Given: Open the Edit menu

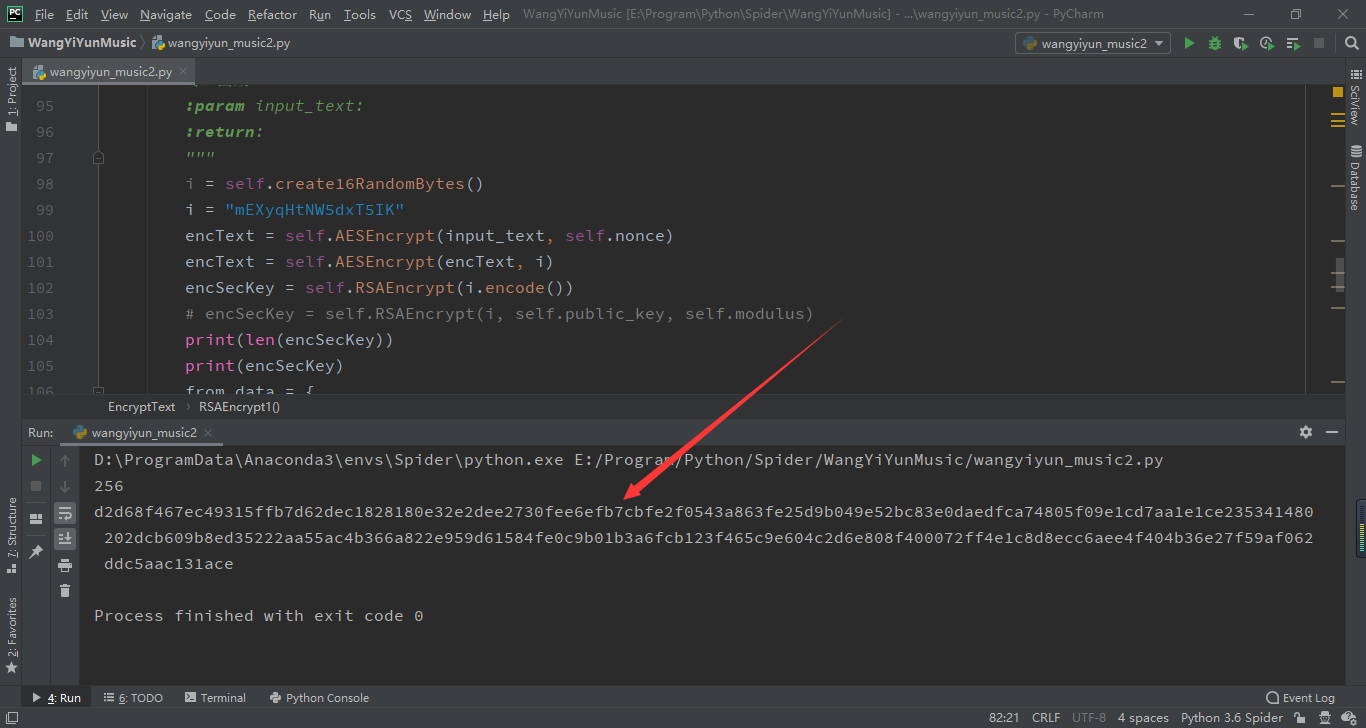Looking at the screenshot, I should coord(77,14).
